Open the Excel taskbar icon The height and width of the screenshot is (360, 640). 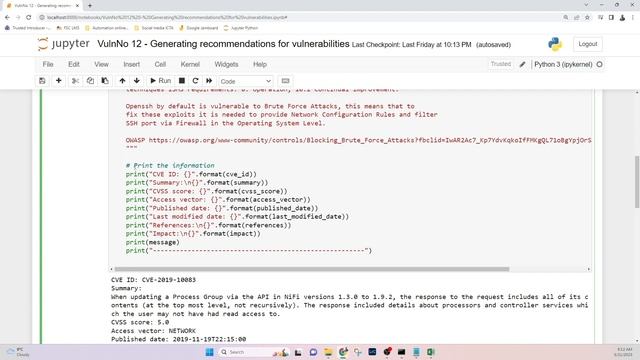tap(431, 352)
